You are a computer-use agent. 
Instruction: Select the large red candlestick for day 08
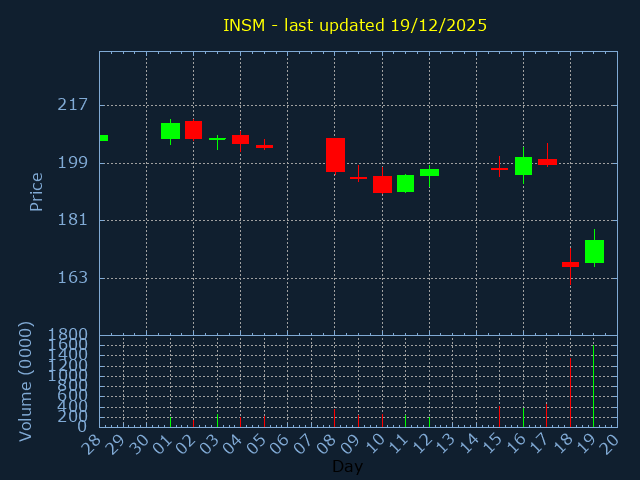click(x=335, y=155)
